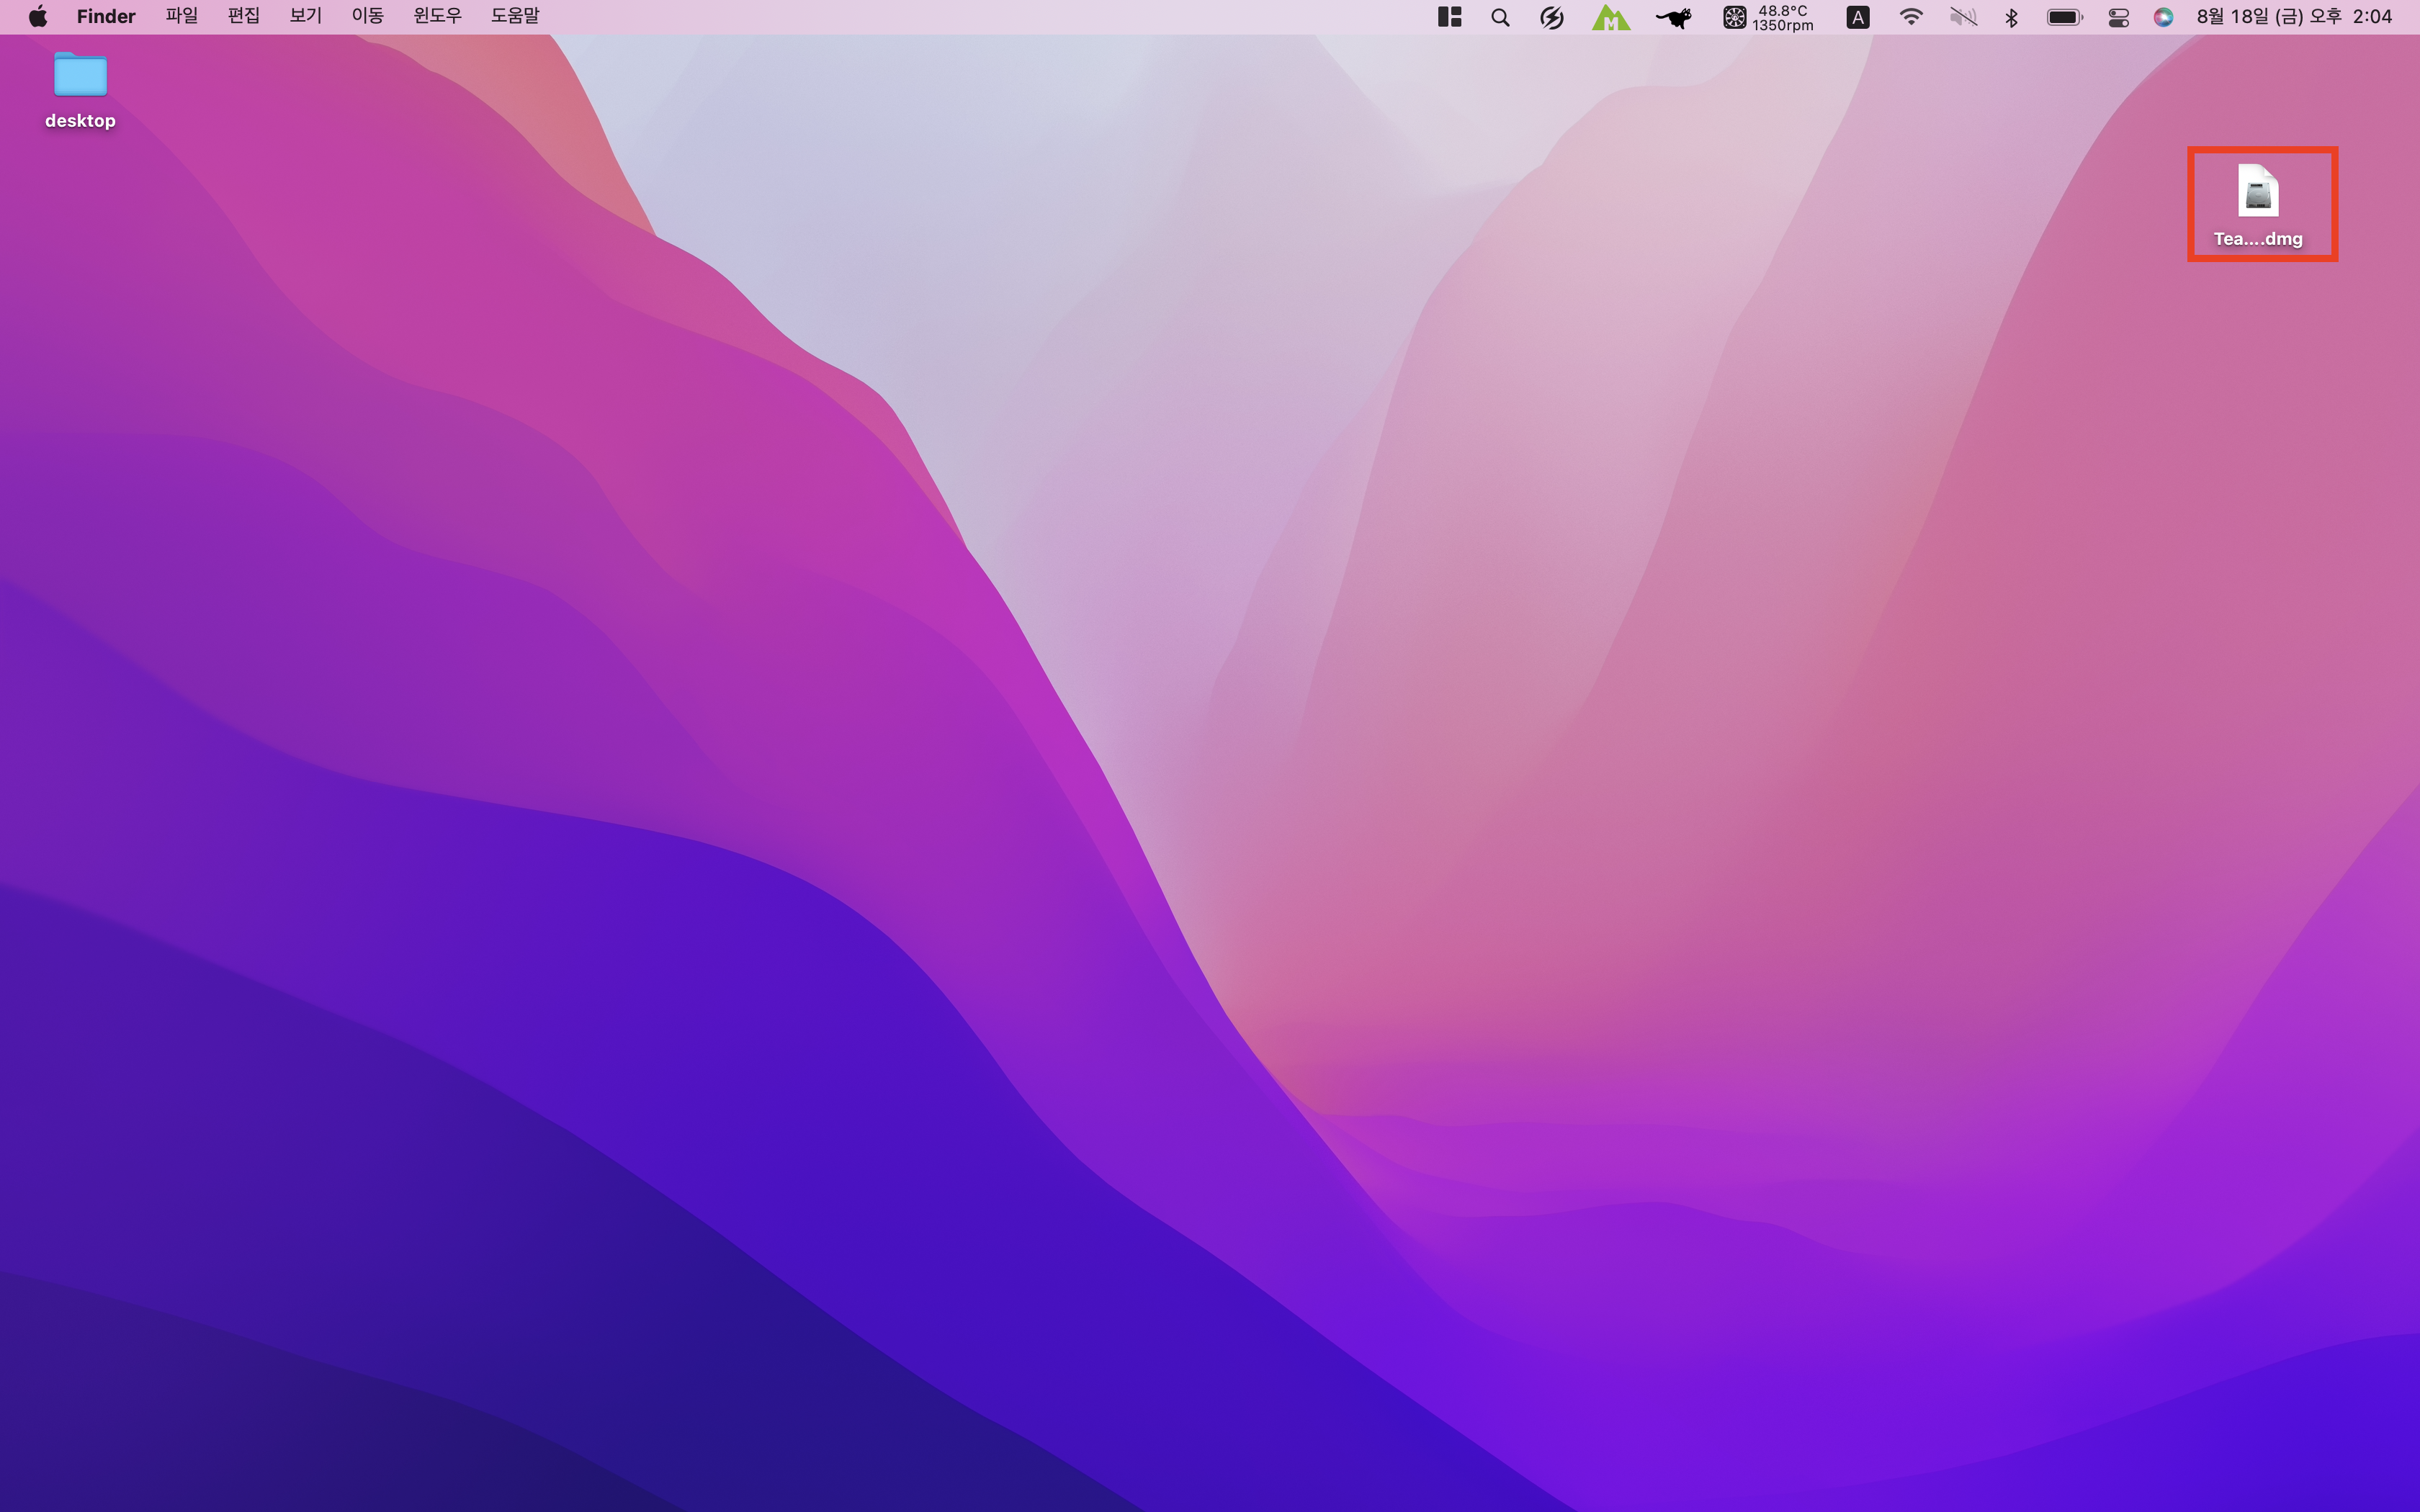Image resolution: width=2420 pixels, height=1512 pixels.
Task: Open the 도움말 menu
Action: coord(515,16)
